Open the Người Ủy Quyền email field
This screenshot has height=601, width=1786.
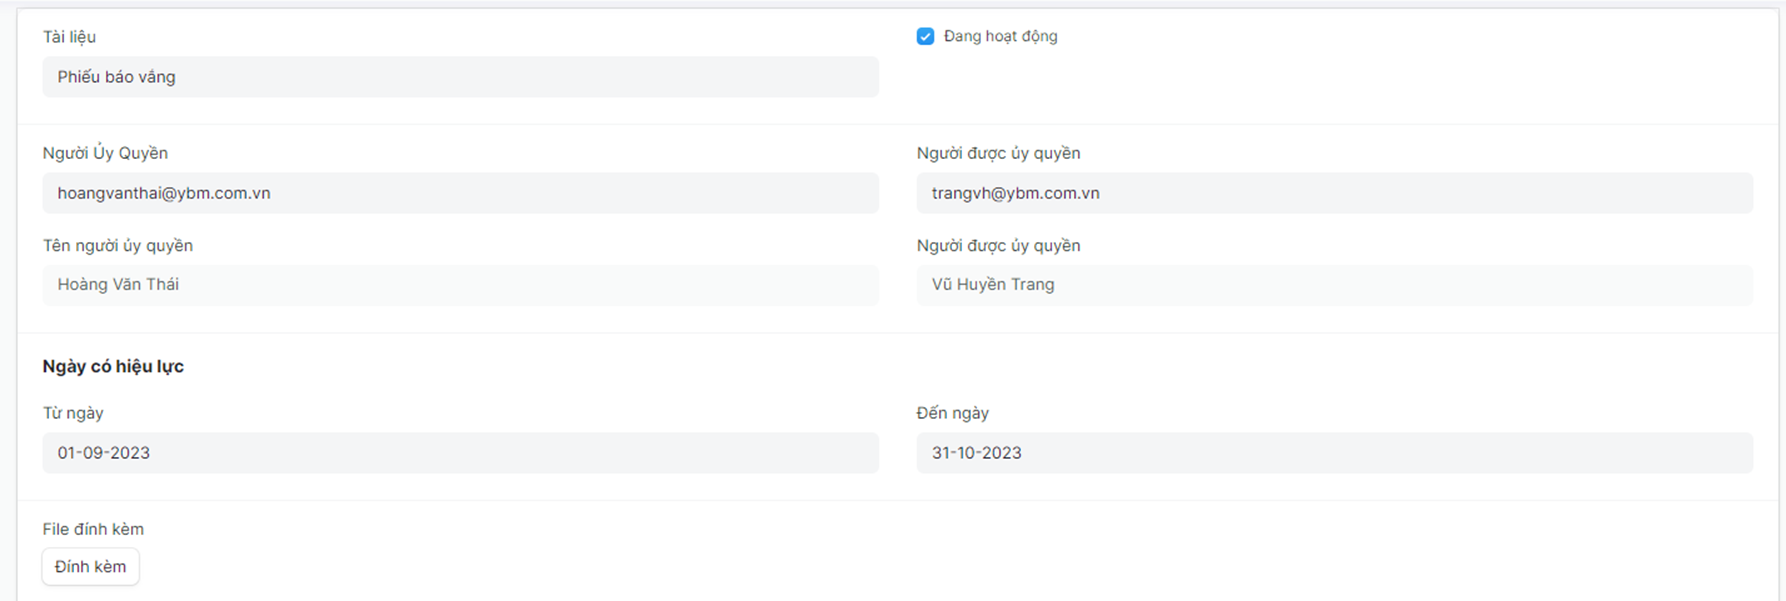coord(460,193)
